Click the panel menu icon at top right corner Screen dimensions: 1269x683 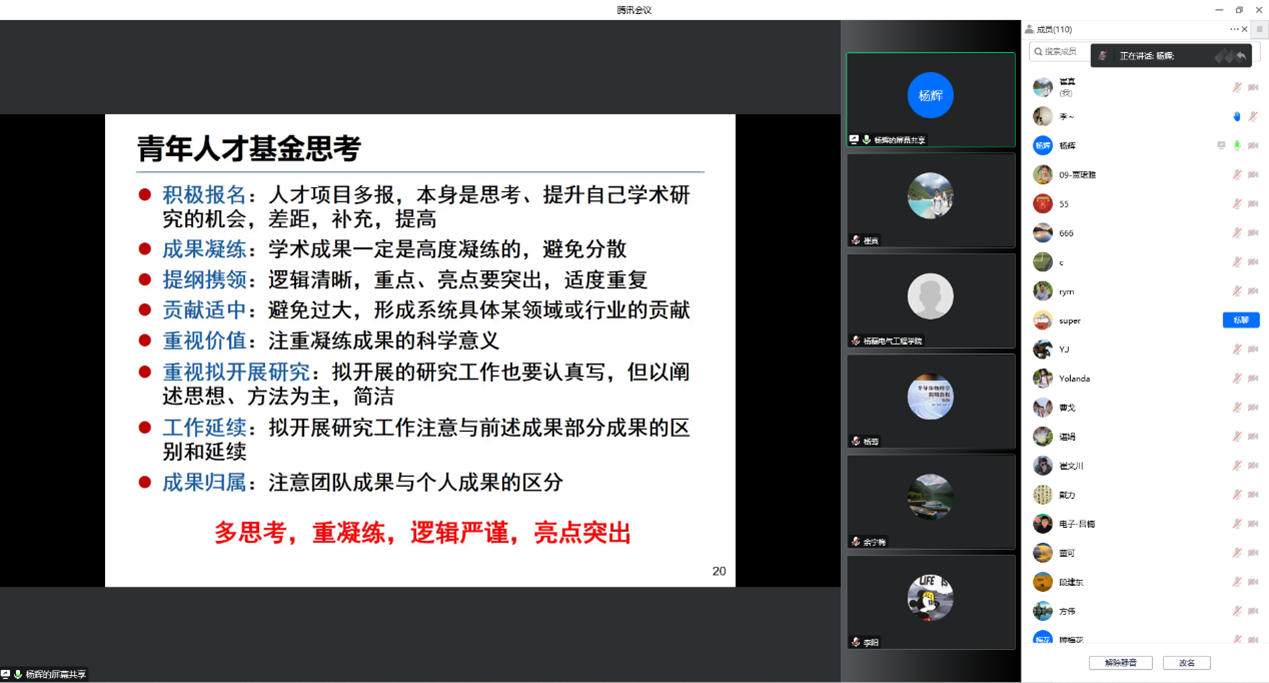[x=1259, y=29]
